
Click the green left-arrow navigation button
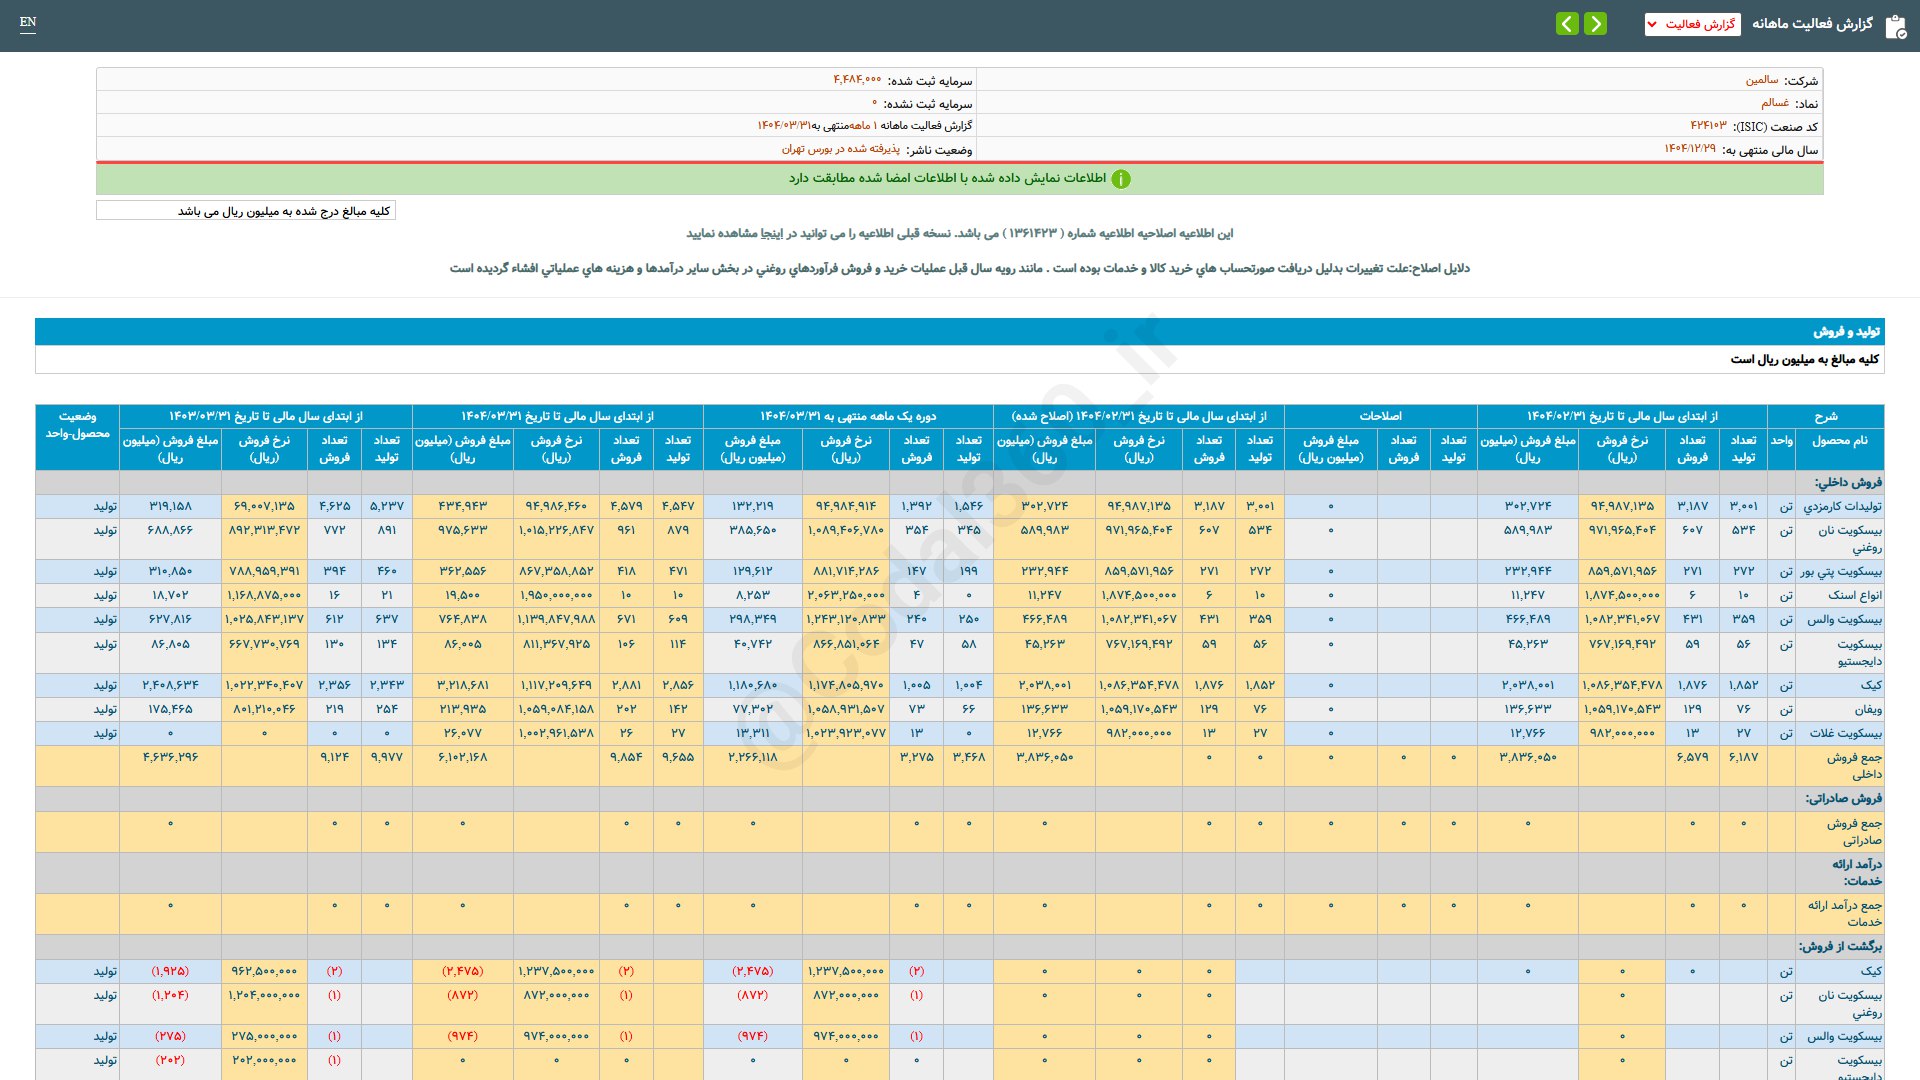click(x=1567, y=23)
